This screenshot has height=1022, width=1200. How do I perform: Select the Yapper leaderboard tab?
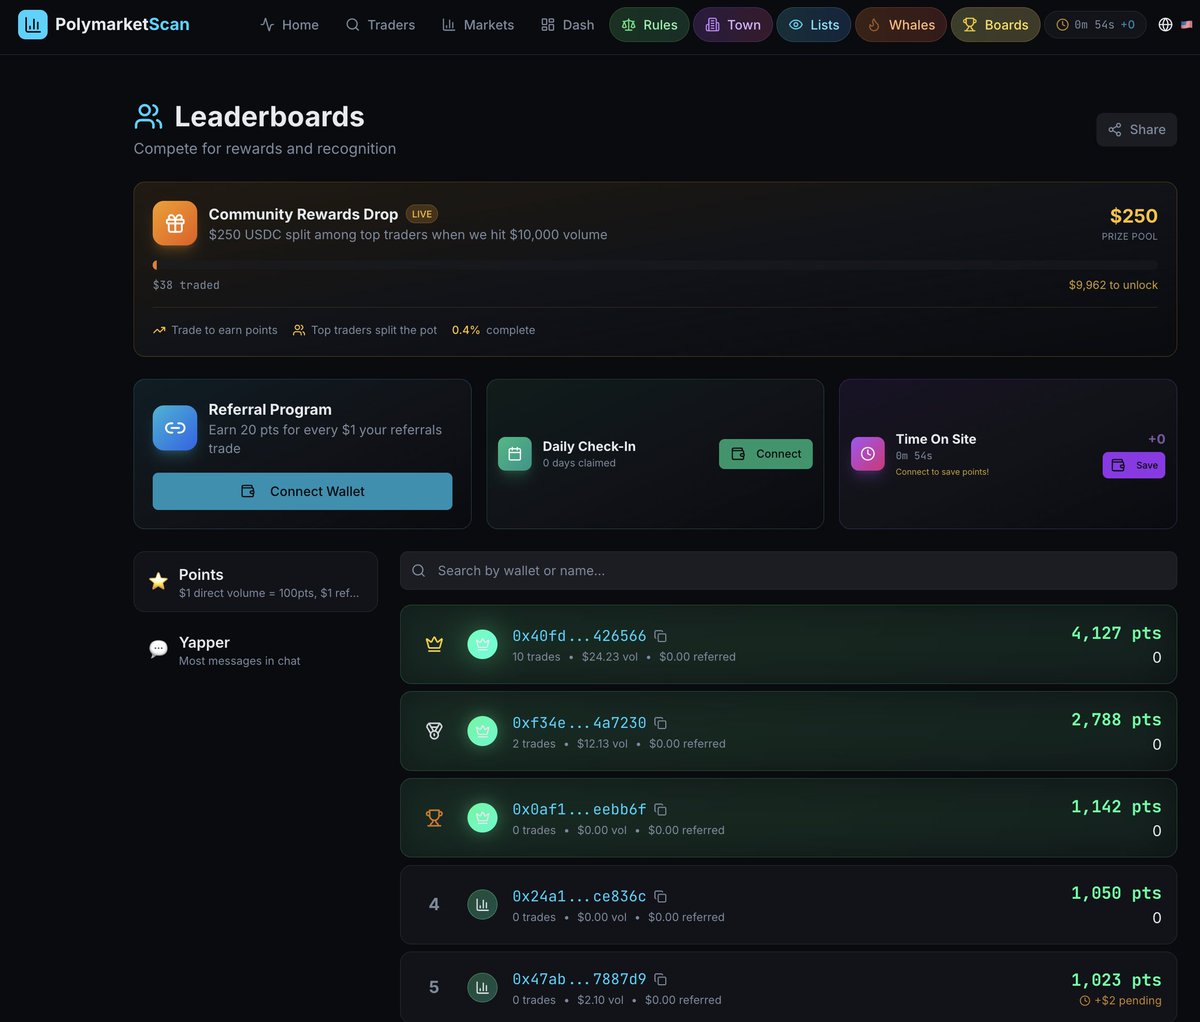(x=256, y=650)
